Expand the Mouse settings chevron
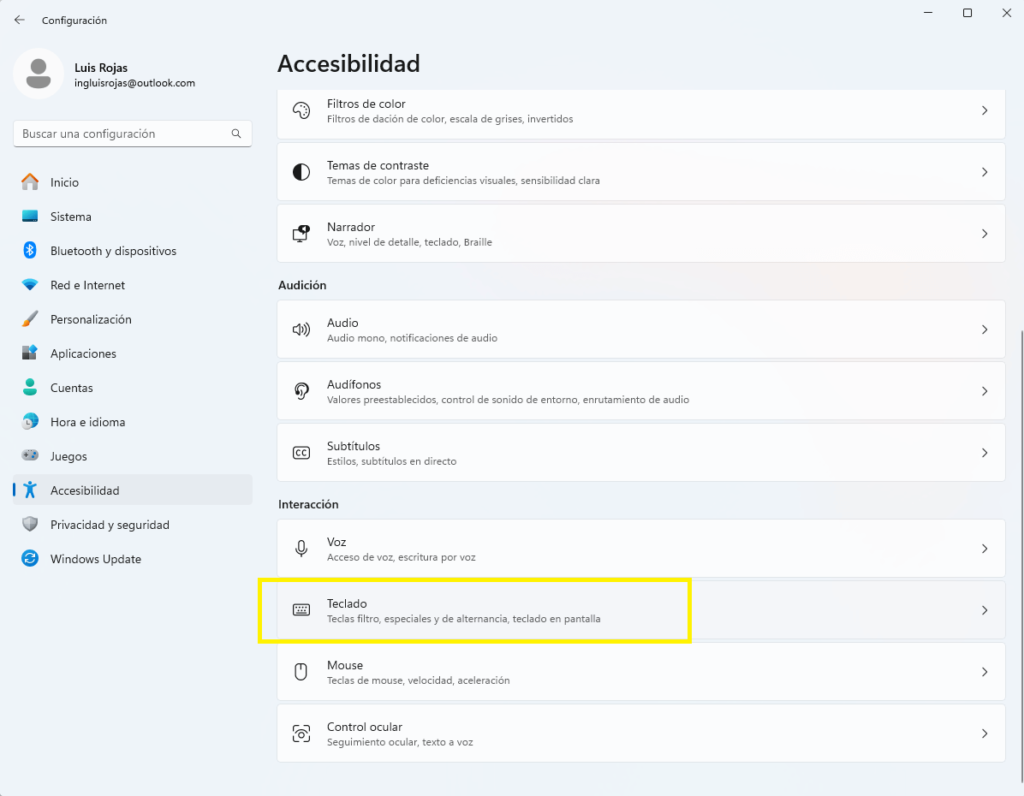 tap(984, 672)
